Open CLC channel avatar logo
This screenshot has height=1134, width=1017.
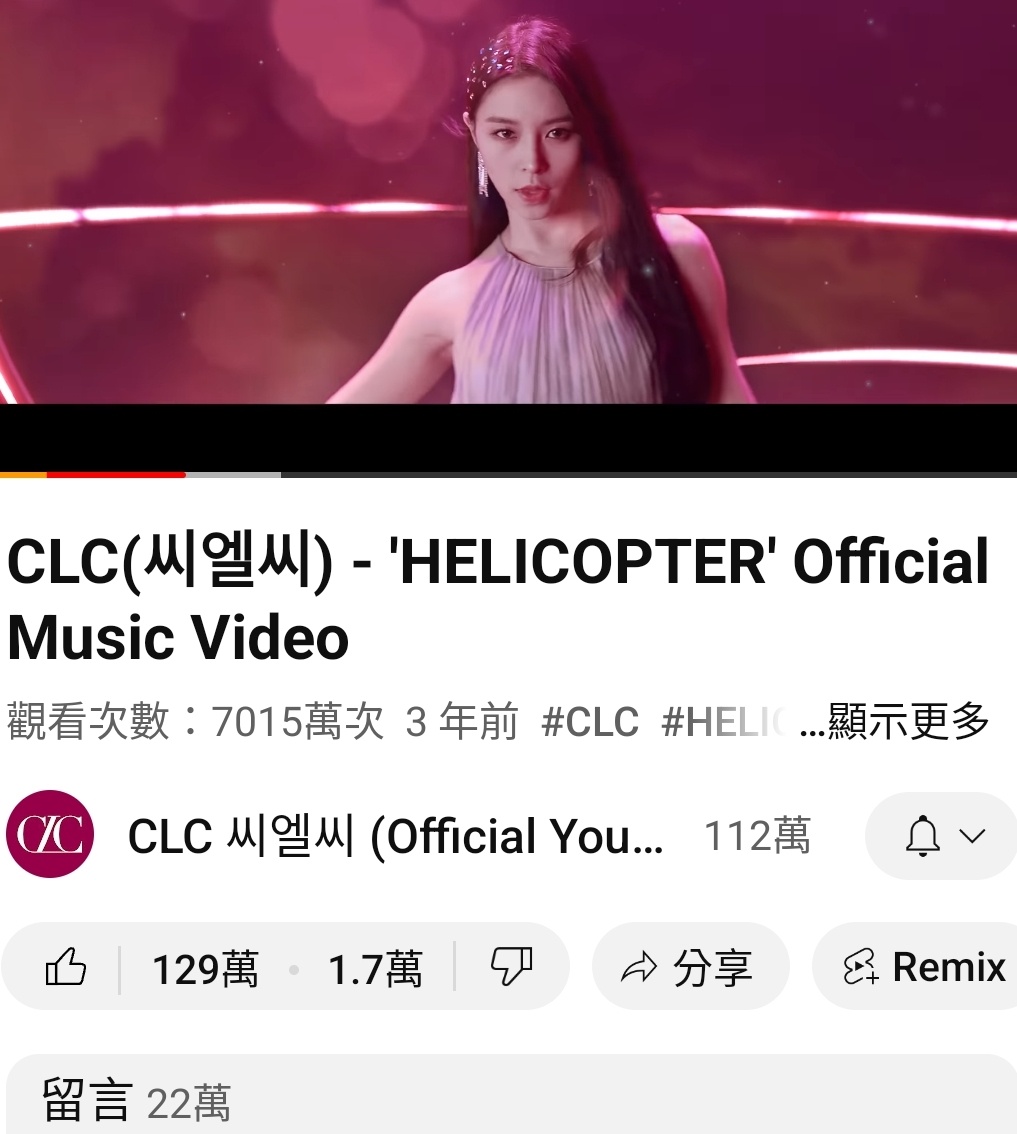50,834
